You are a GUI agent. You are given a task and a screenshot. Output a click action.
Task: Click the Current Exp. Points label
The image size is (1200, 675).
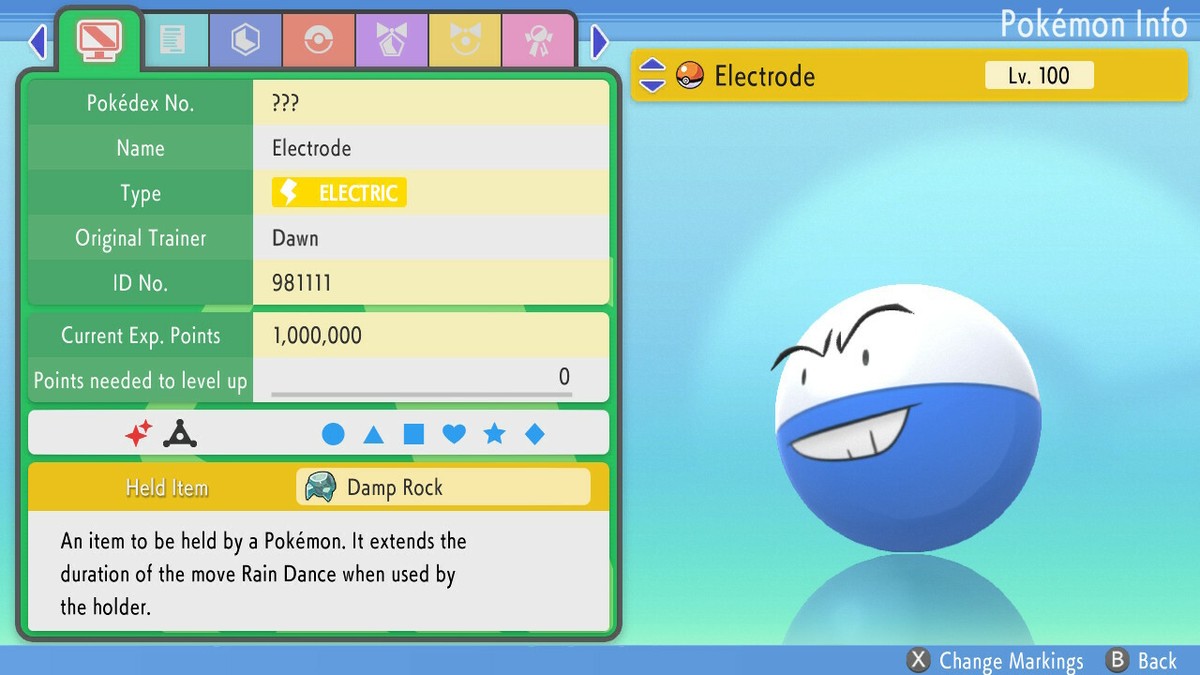coord(141,336)
